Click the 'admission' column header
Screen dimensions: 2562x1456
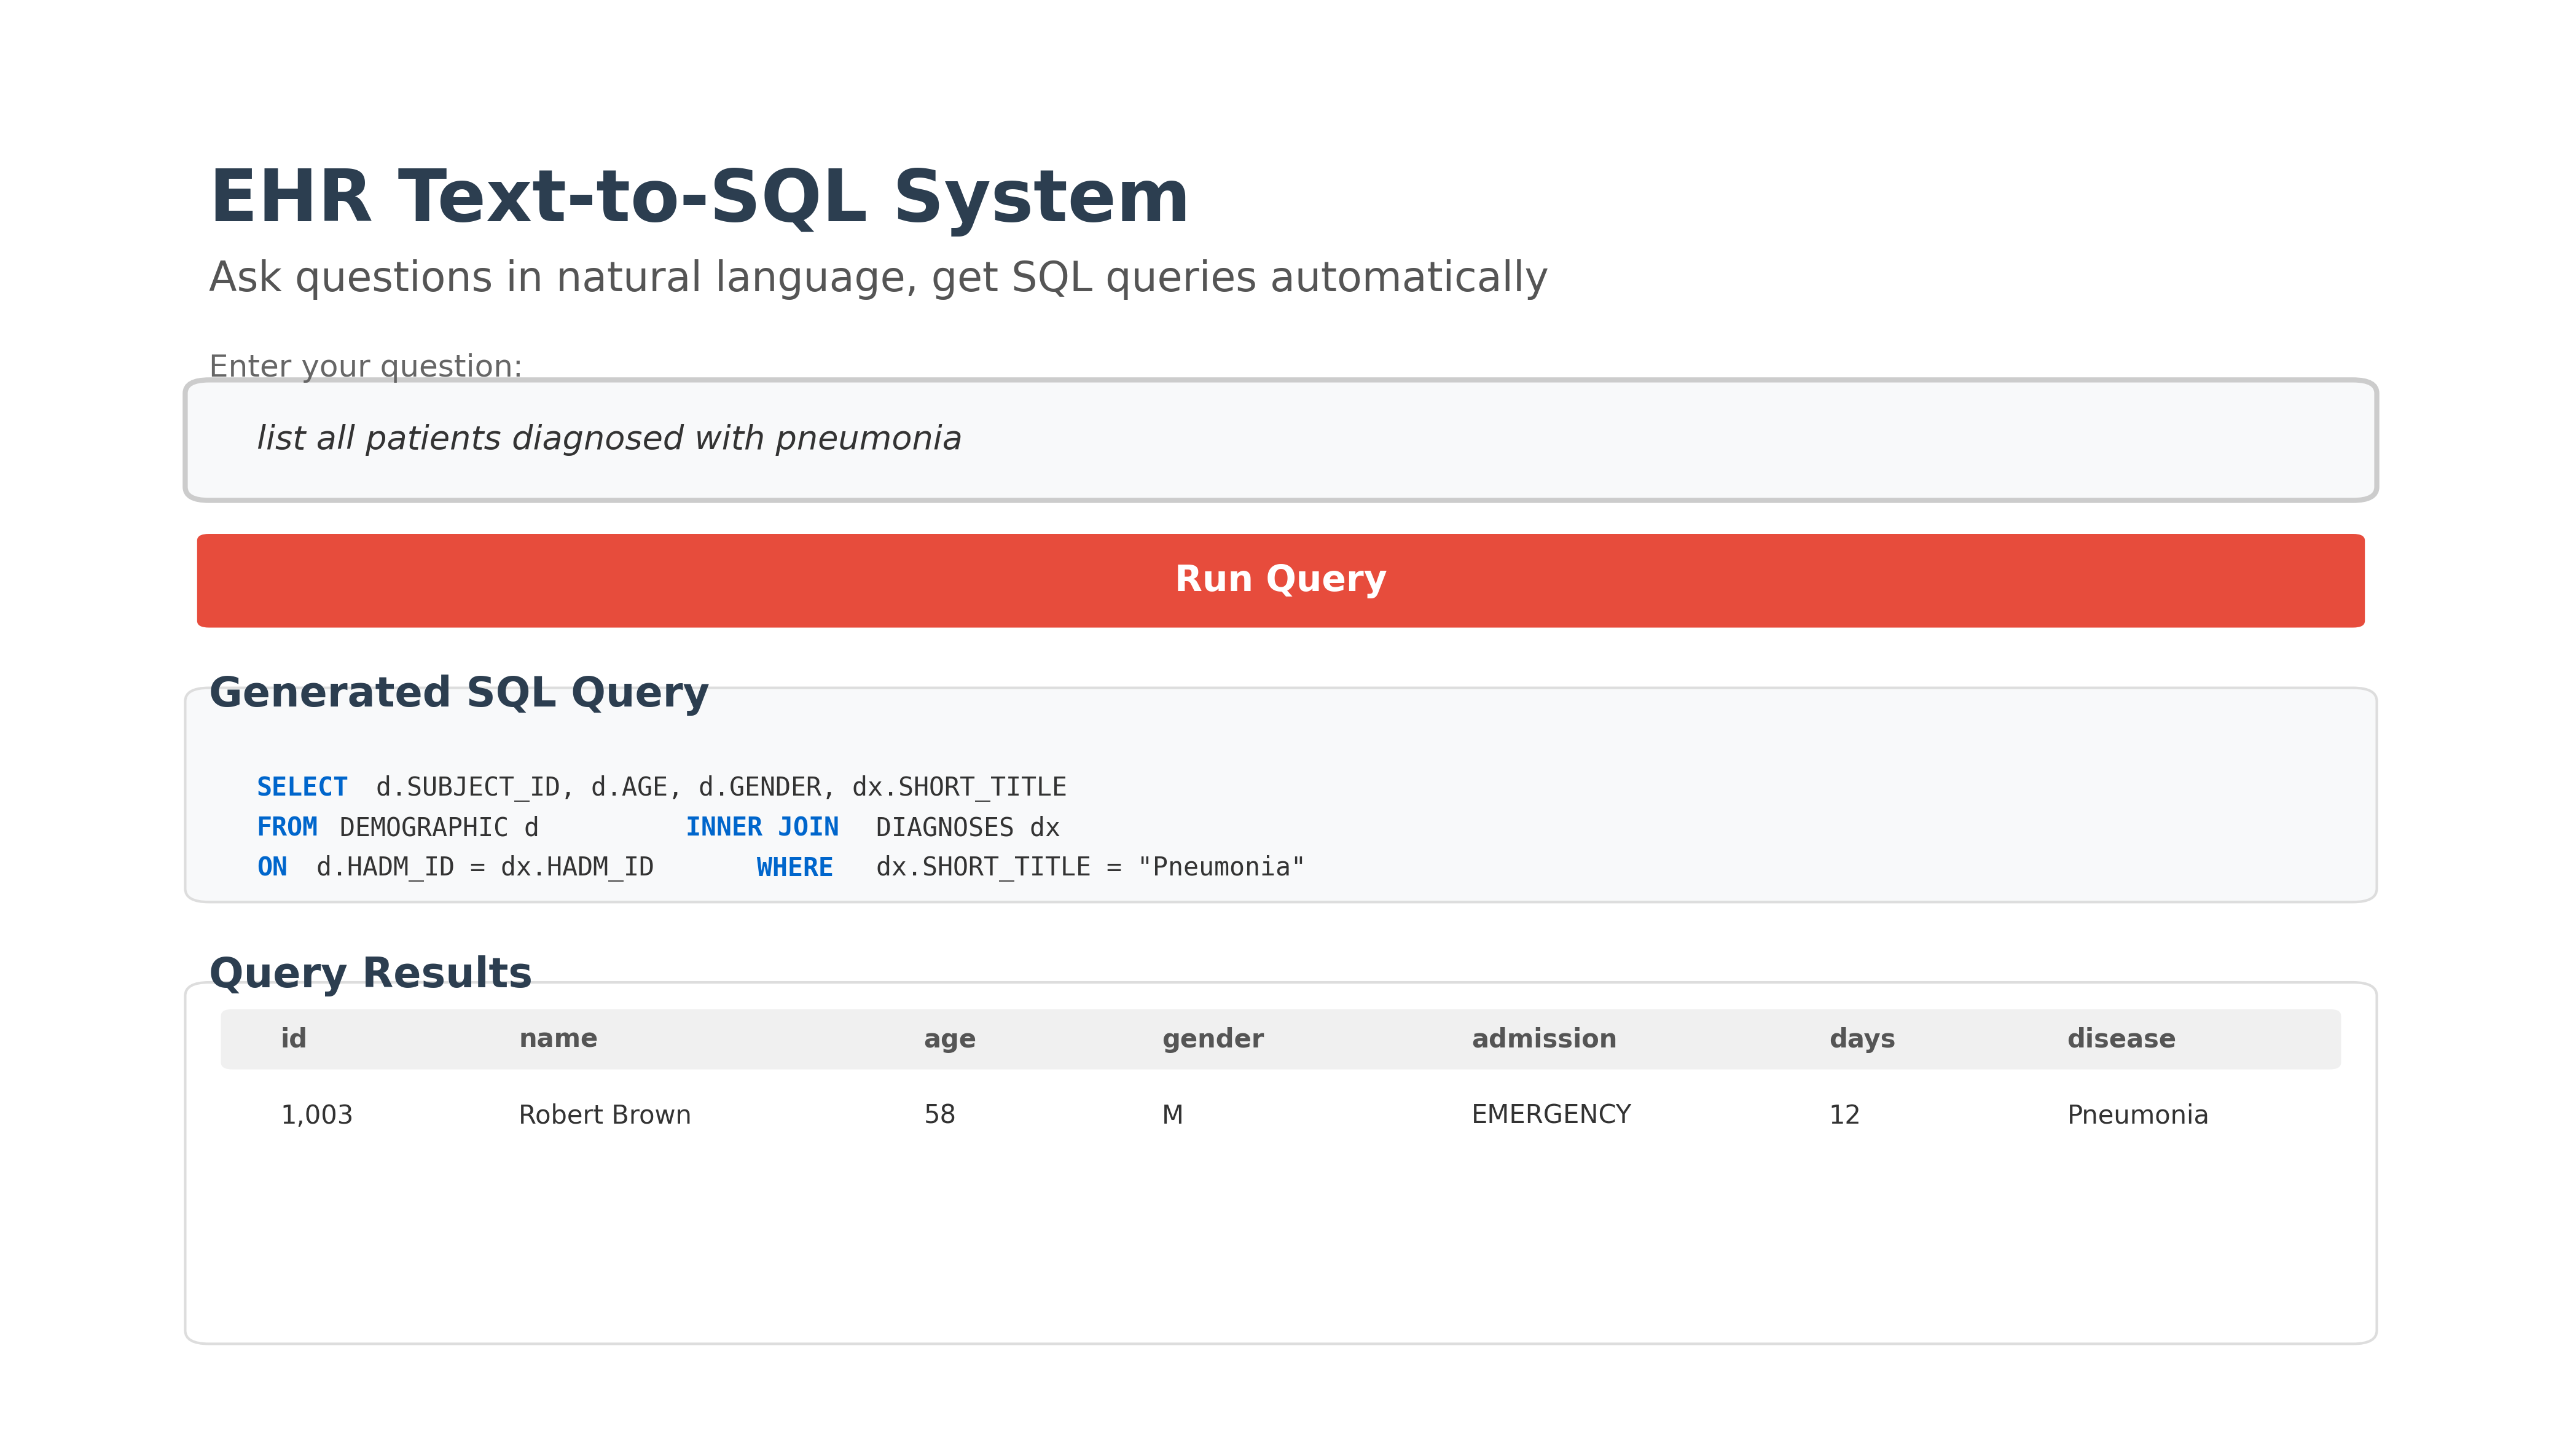1544,1037
